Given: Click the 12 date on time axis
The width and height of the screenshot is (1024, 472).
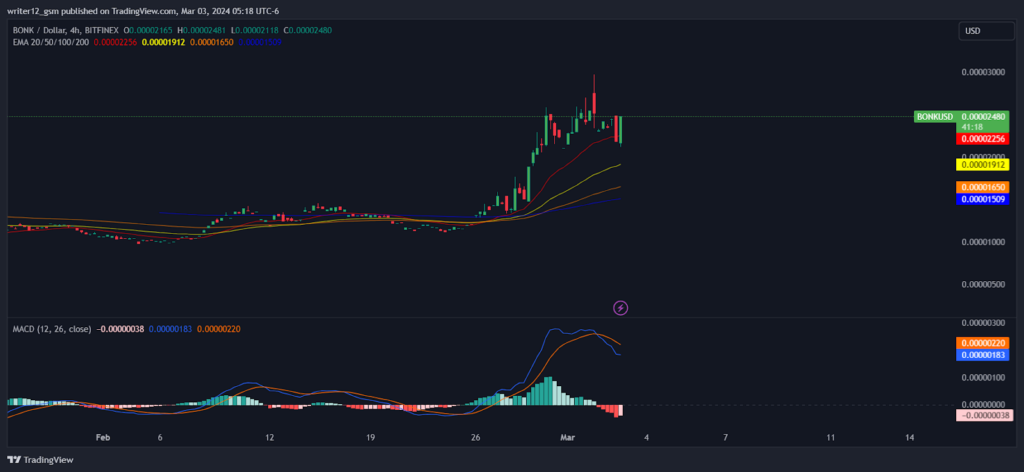Looking at the screenshot, I should click(x=269, y=437).
